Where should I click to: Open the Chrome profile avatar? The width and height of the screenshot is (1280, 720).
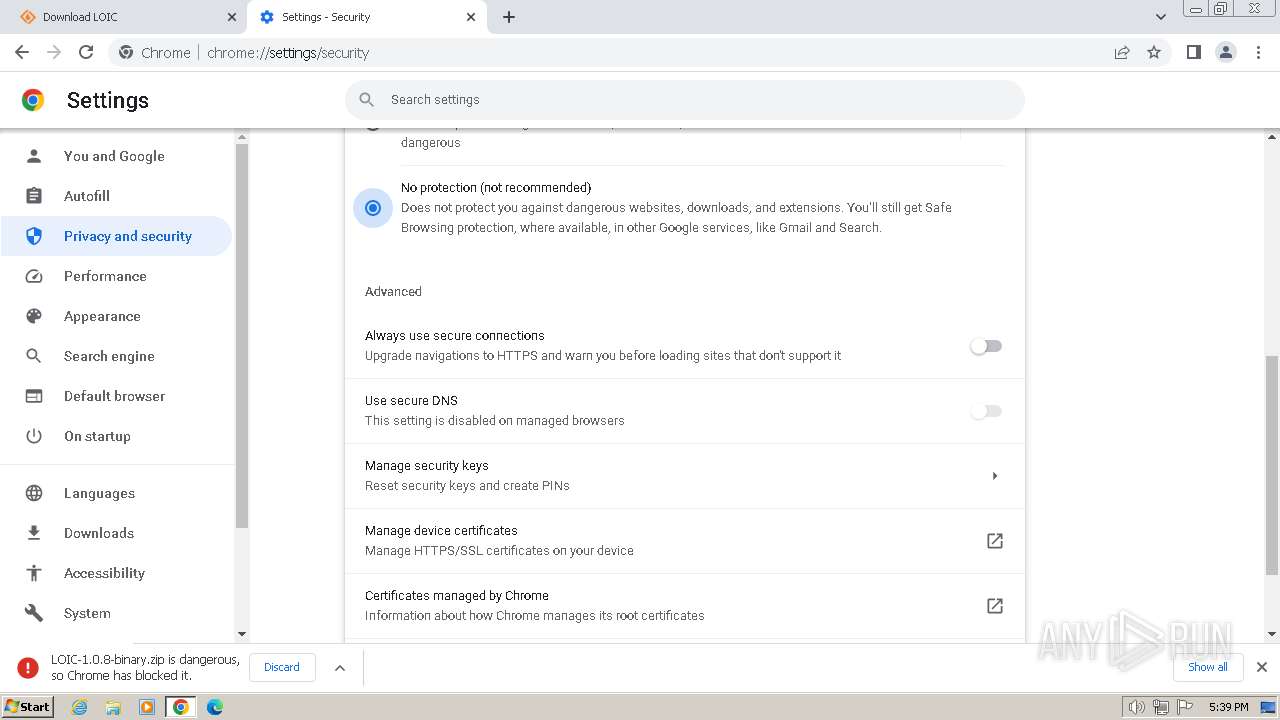point(1225,52)
